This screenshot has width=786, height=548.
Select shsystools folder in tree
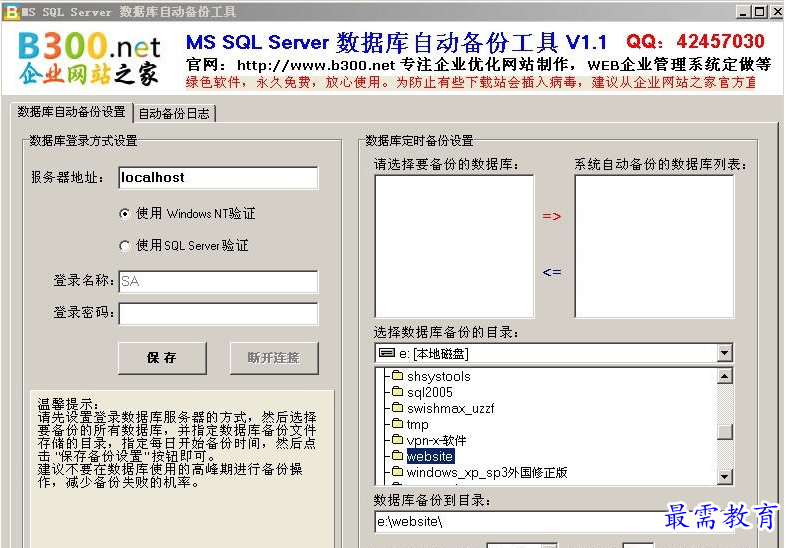[439, 376]
